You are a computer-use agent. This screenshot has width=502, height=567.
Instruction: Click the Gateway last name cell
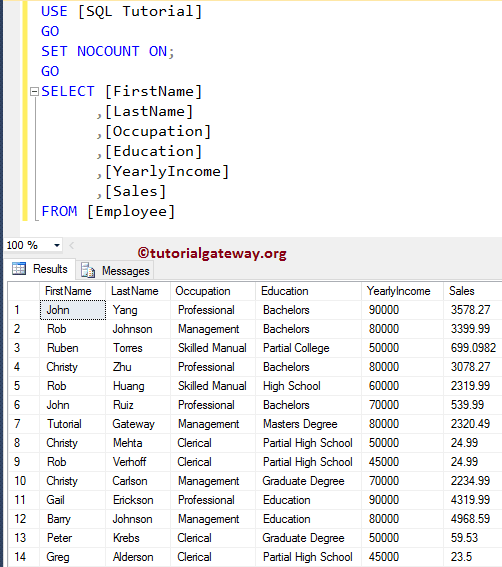coord(138,424)
